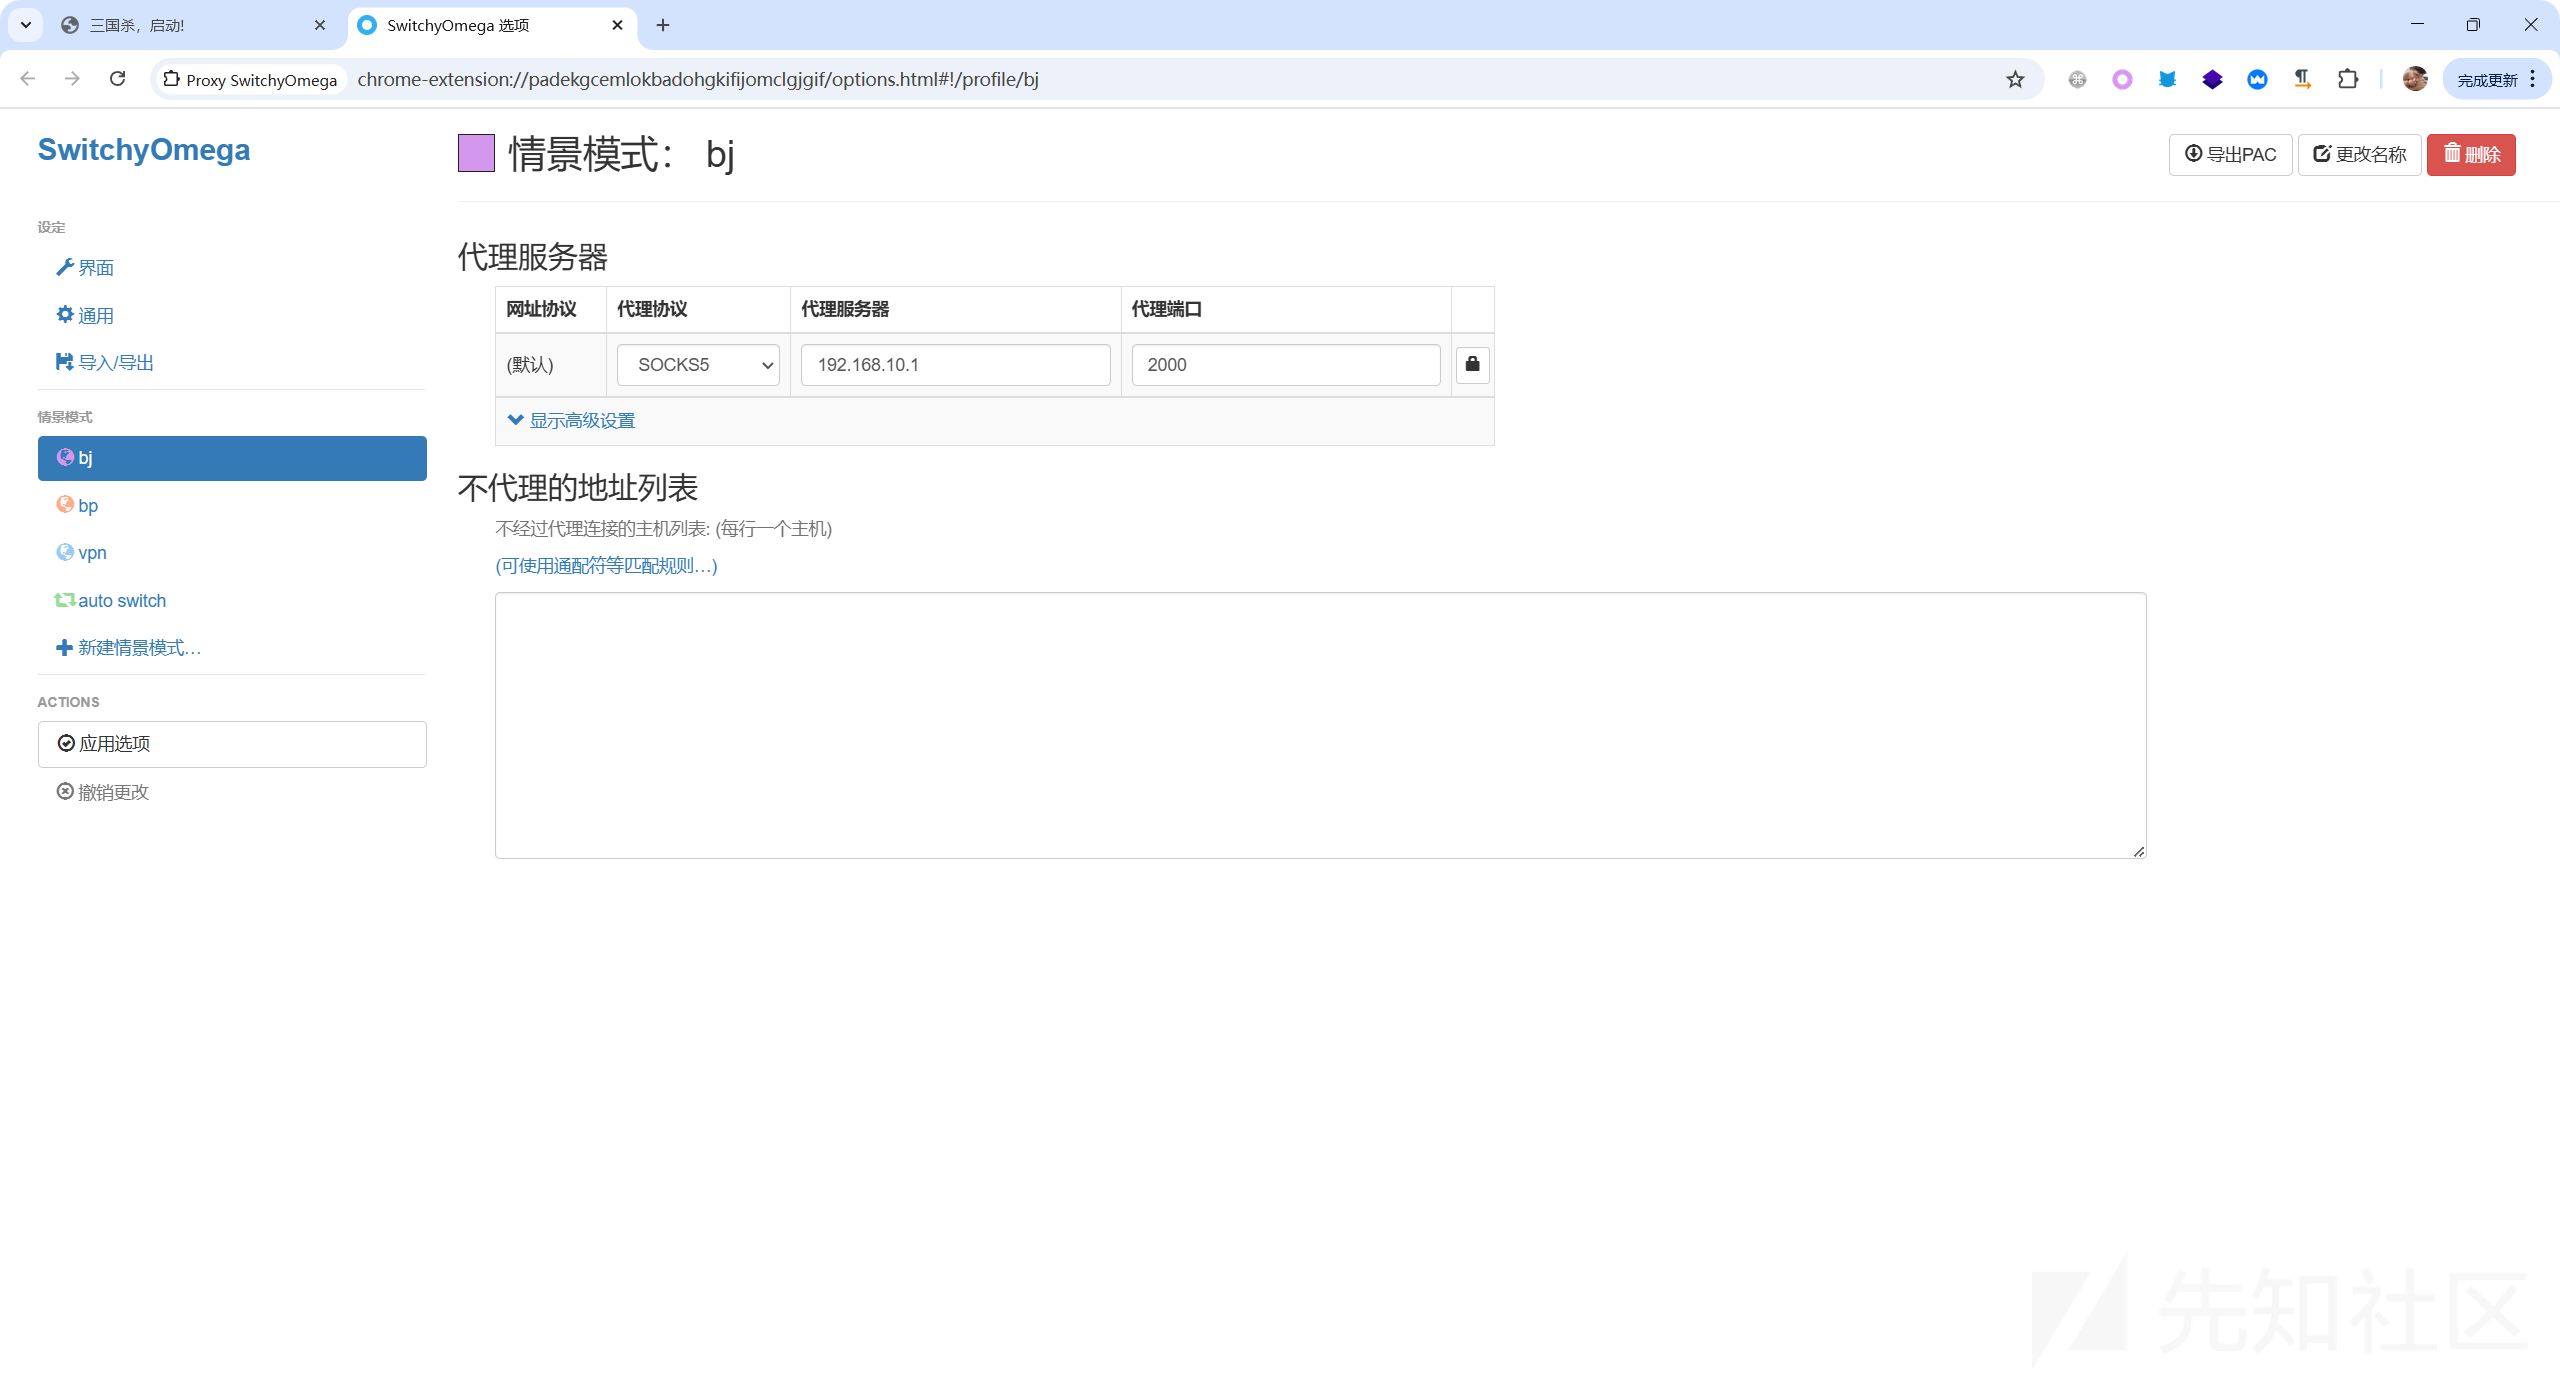The width and height of the screenshot is (2560, 1380).
Task: Click the globe icon beside bj
Action: [65, 457]
